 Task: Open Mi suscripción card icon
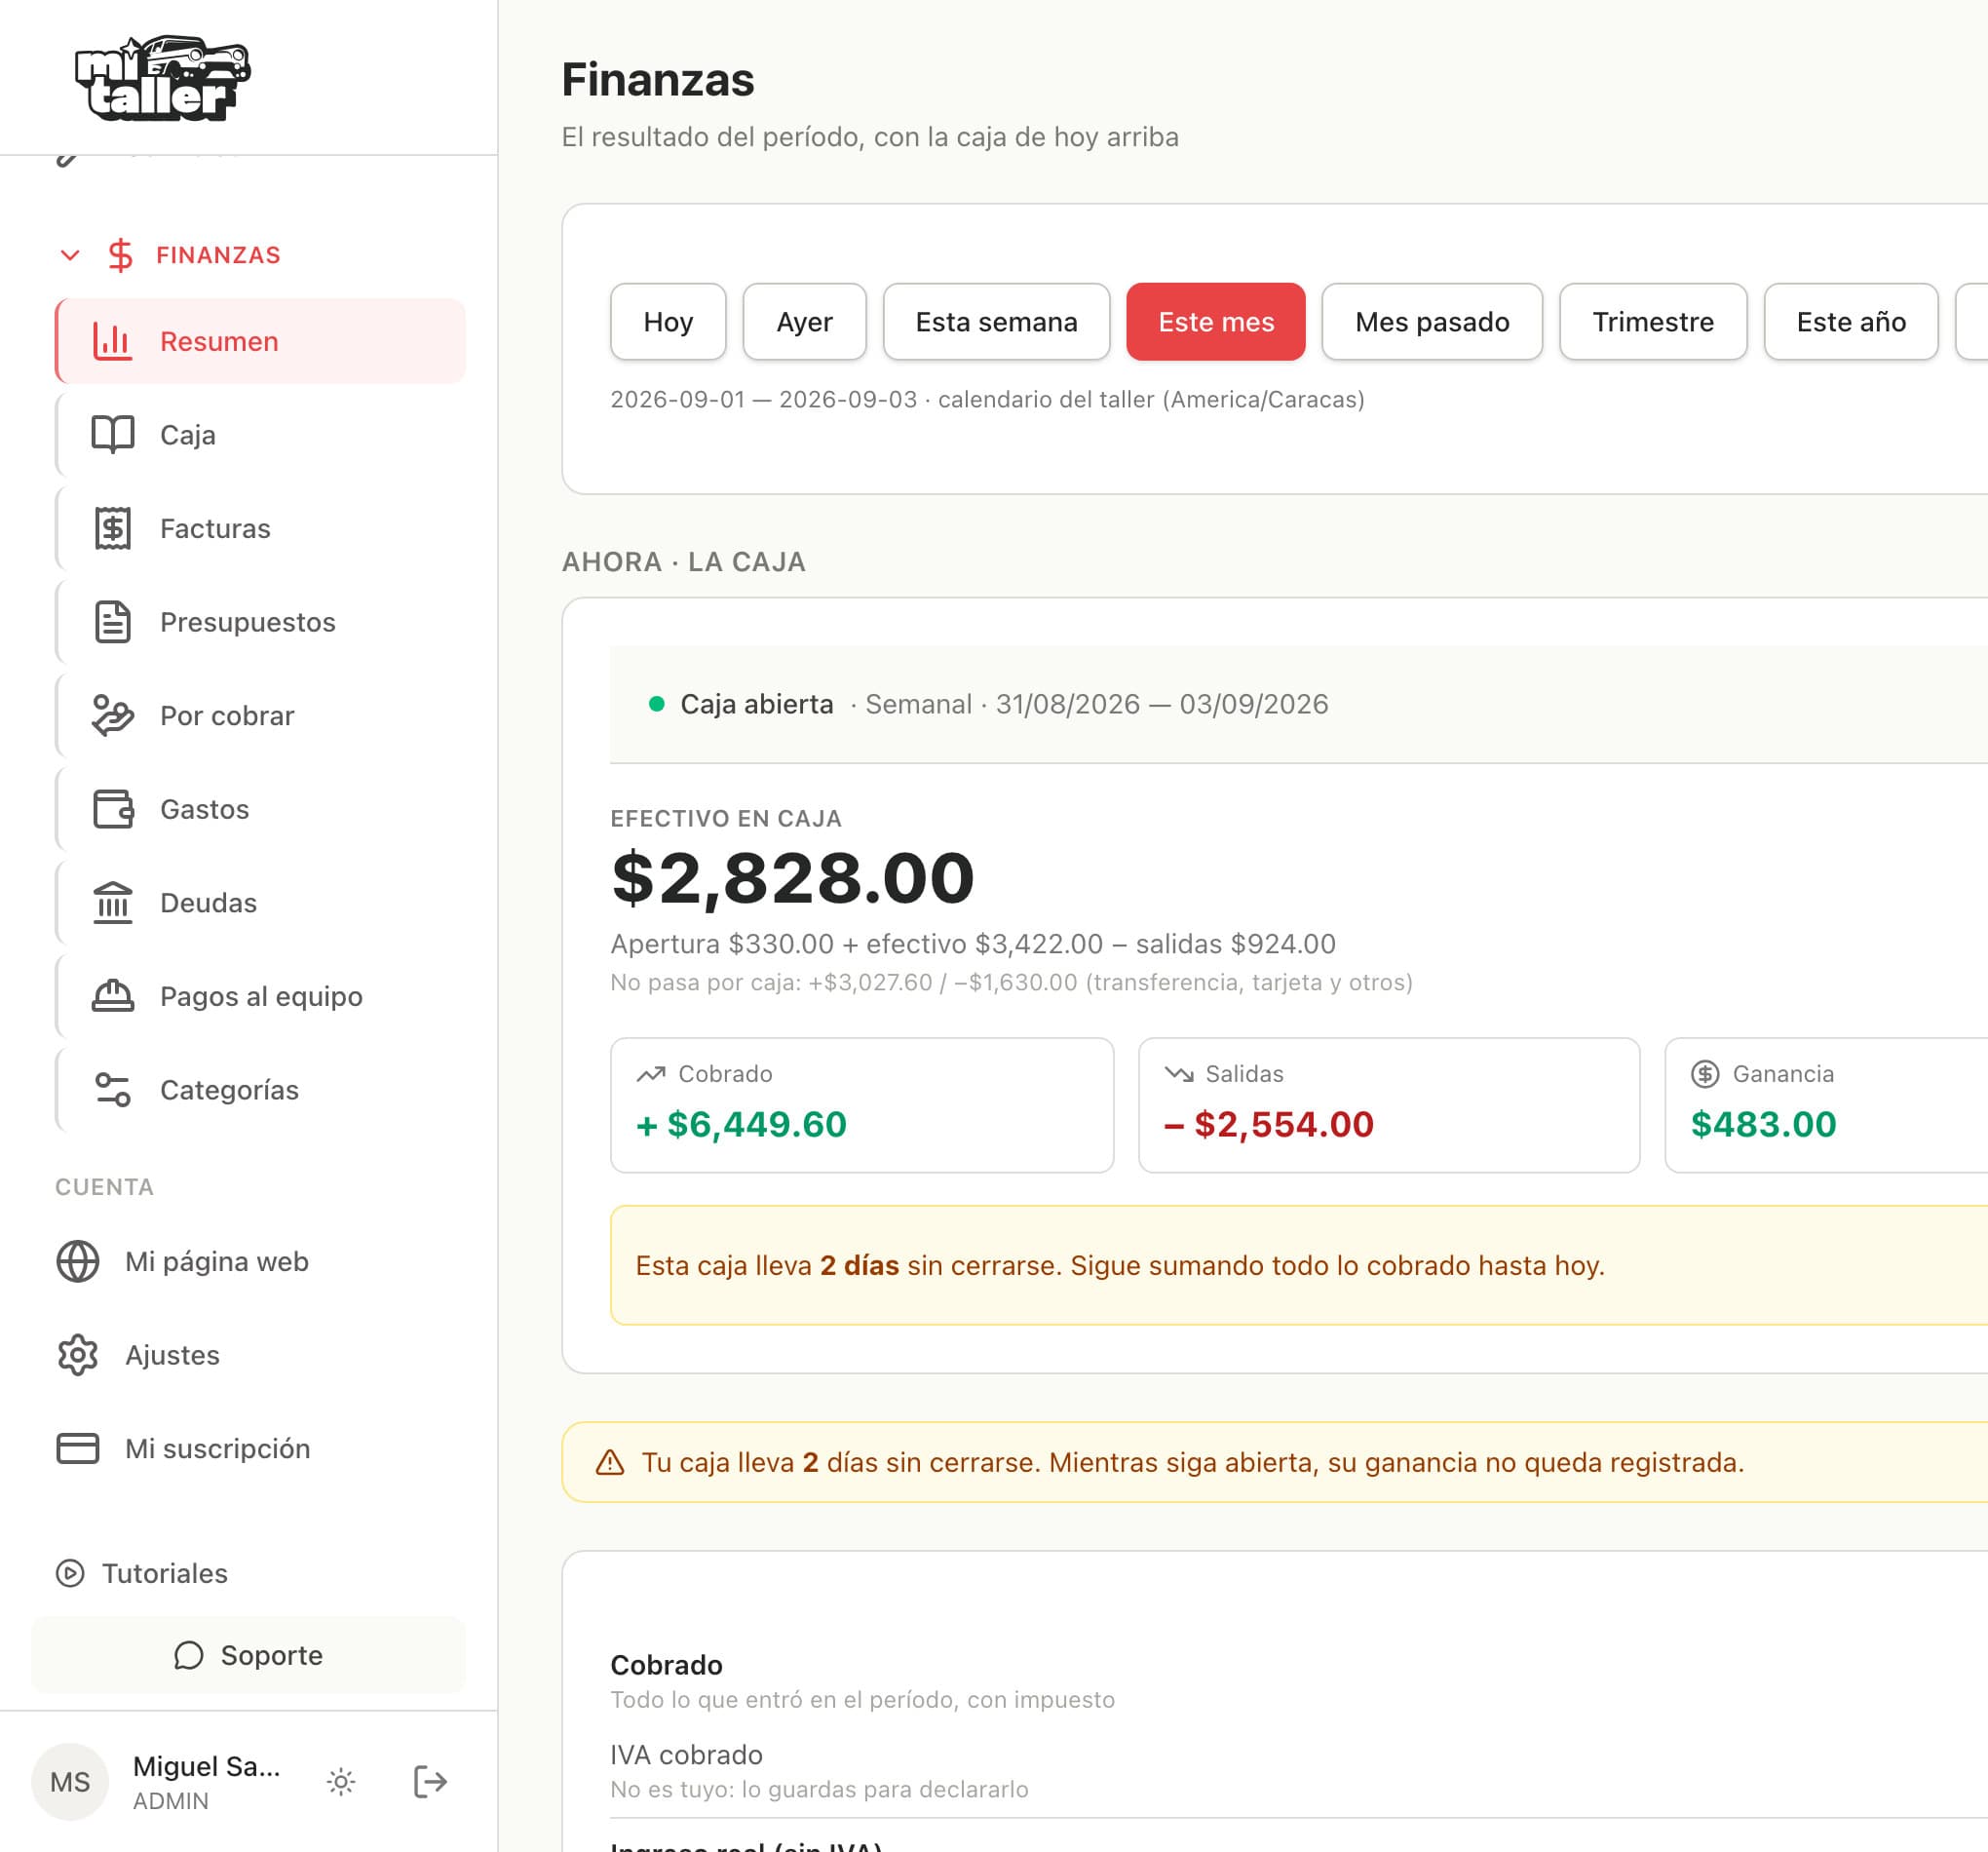78,1448
